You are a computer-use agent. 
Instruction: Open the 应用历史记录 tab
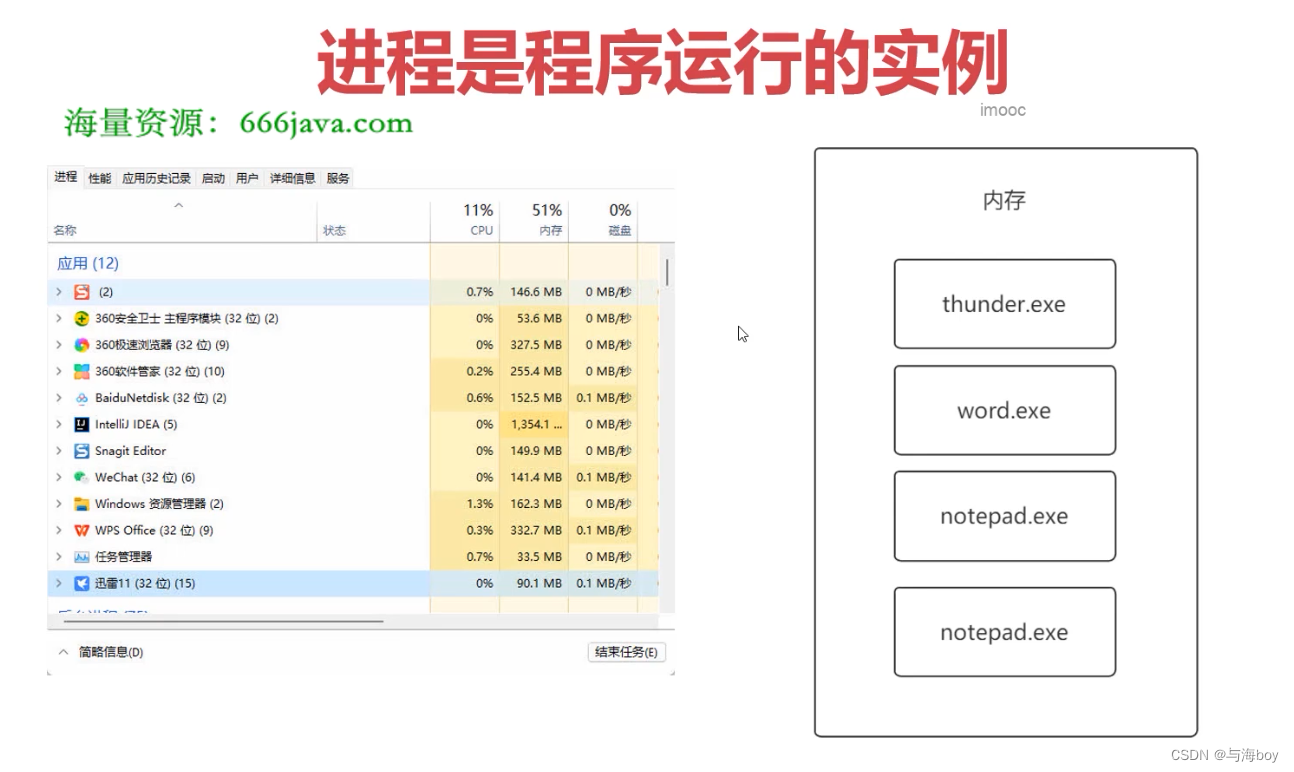pos(156,178)
